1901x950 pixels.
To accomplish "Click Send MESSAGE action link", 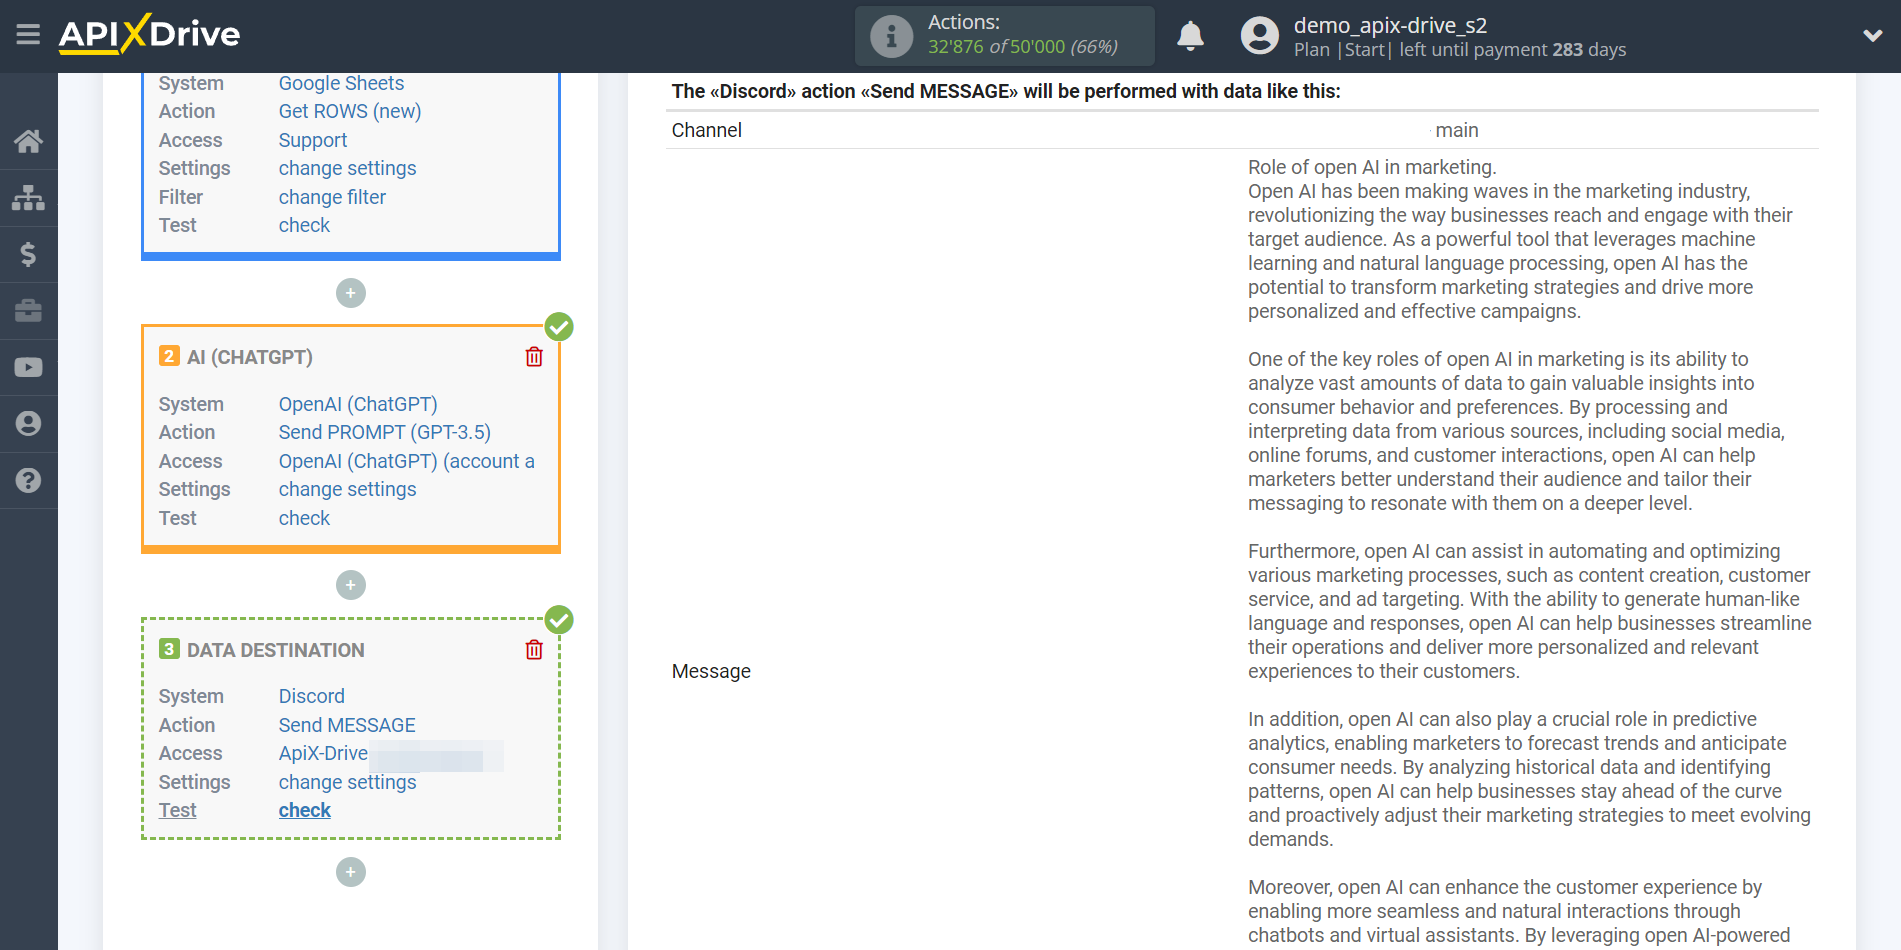I will 347,725.
